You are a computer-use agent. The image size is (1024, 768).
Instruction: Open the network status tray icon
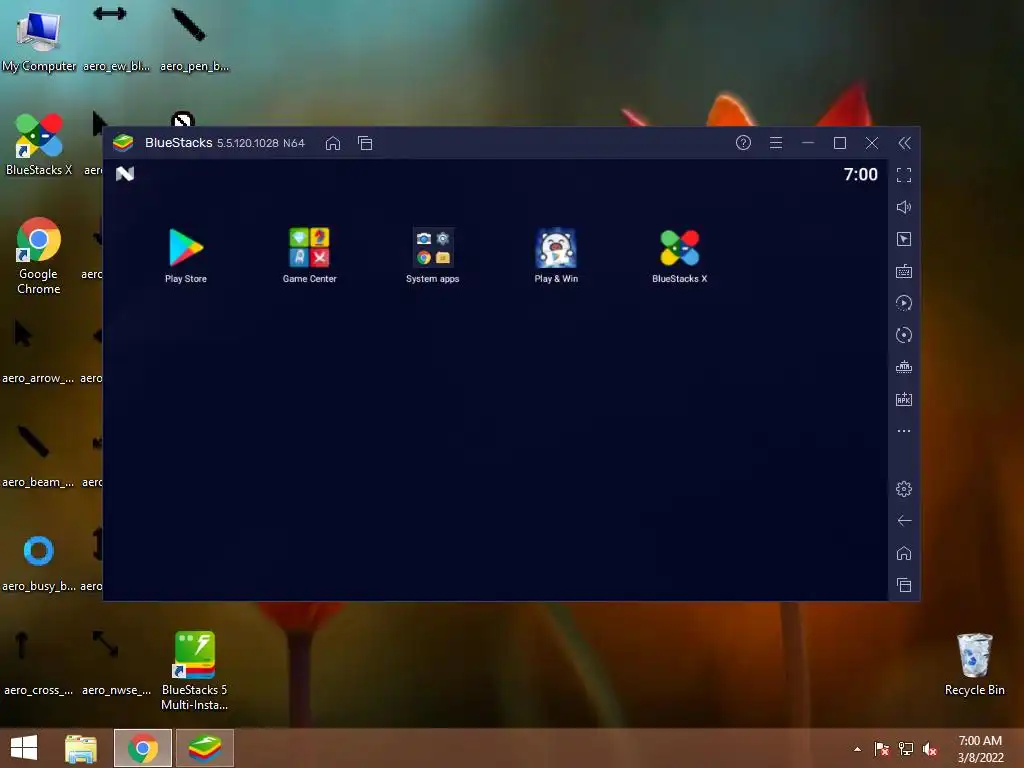click(x=906, y=749)
